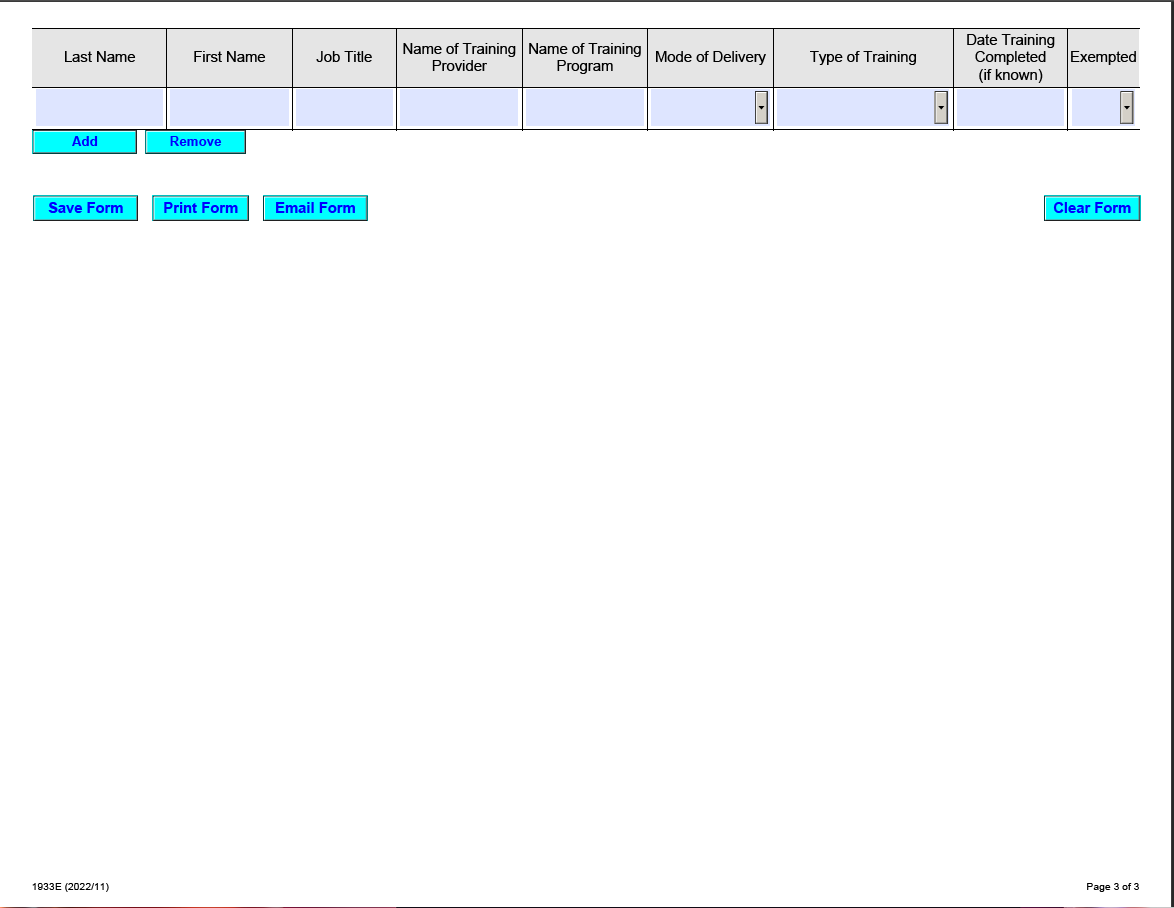The image size is (1174, 908).
Task: Click the Name of Training Program field
Action: point(584,106)
